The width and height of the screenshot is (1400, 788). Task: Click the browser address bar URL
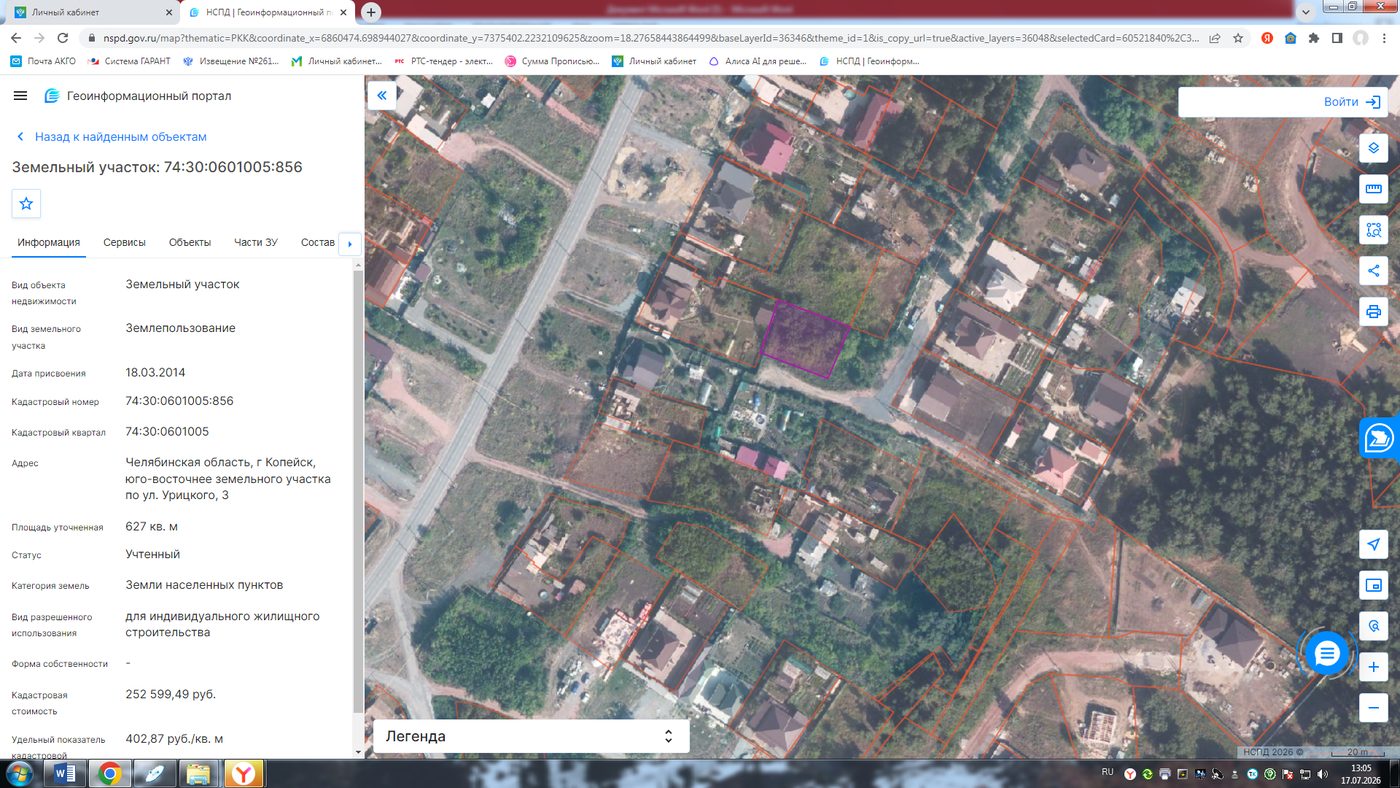(650, 38)
